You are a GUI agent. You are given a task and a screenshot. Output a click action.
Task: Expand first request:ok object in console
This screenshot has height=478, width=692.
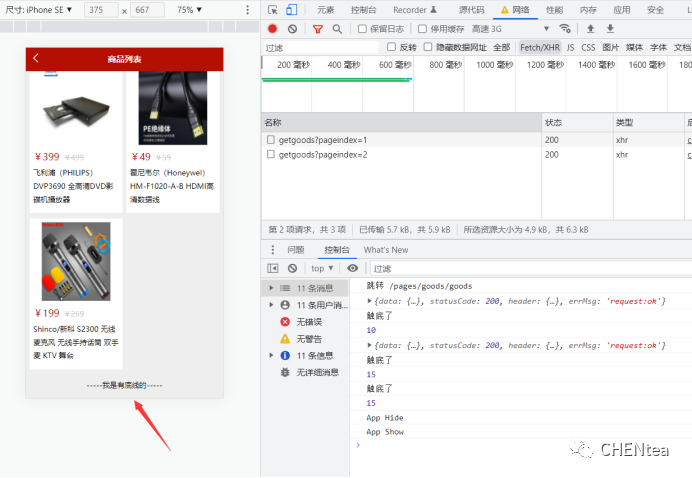tap(369, 301)
